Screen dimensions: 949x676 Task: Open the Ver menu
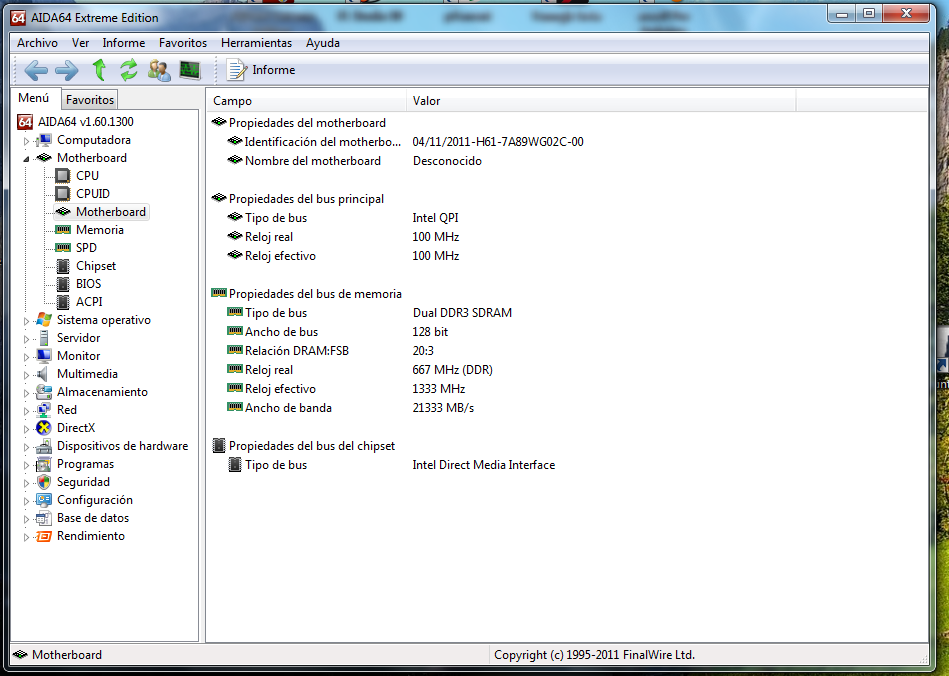80,43
